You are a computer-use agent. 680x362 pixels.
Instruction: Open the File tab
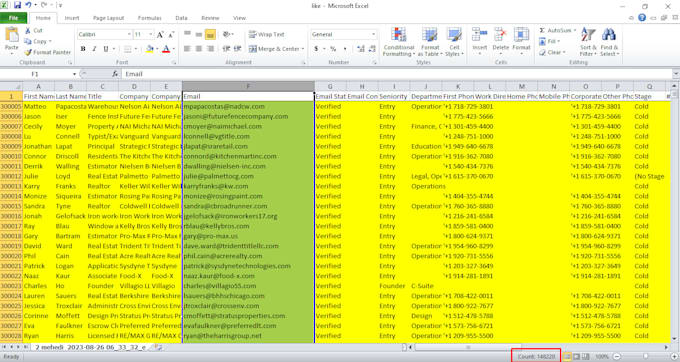13,18
